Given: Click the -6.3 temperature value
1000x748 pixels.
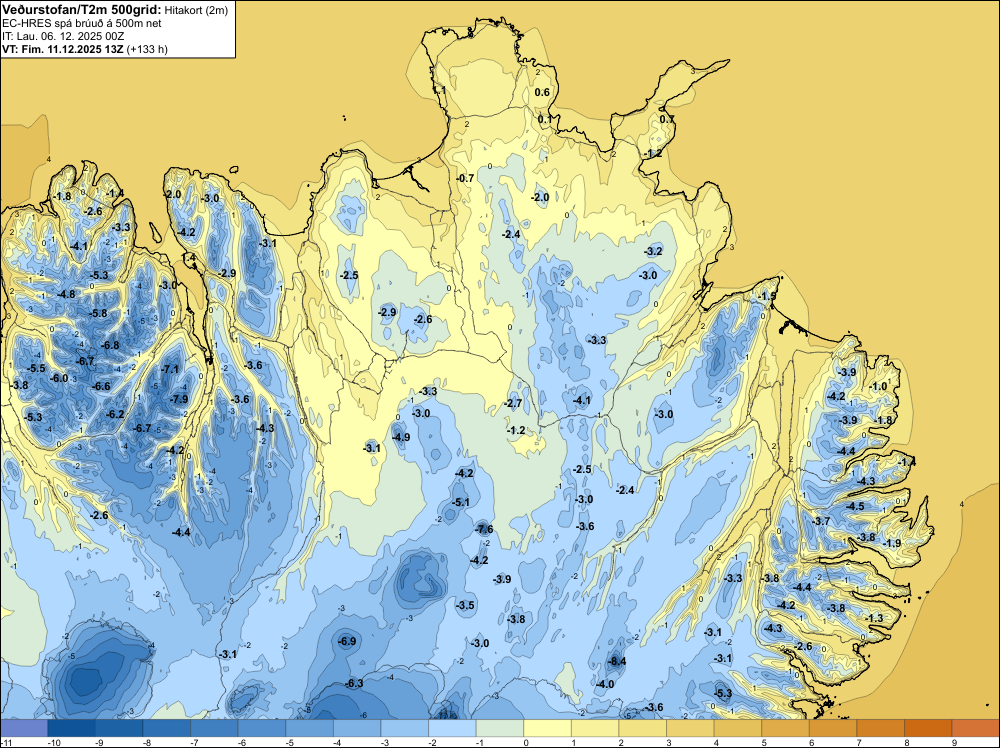Looking at the screenshot, I should tap(355, 683).
